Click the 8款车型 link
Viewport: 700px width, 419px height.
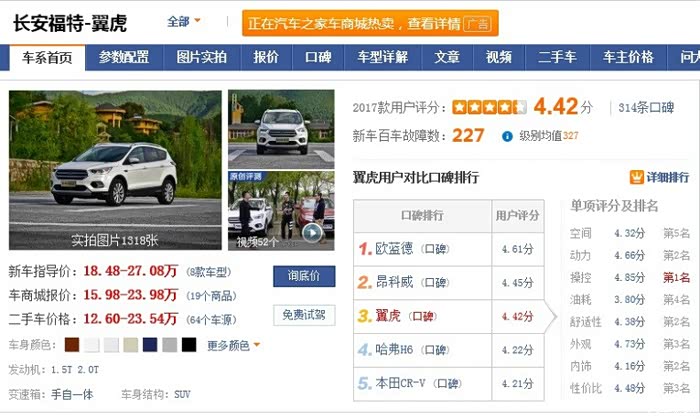click(209, 272)
